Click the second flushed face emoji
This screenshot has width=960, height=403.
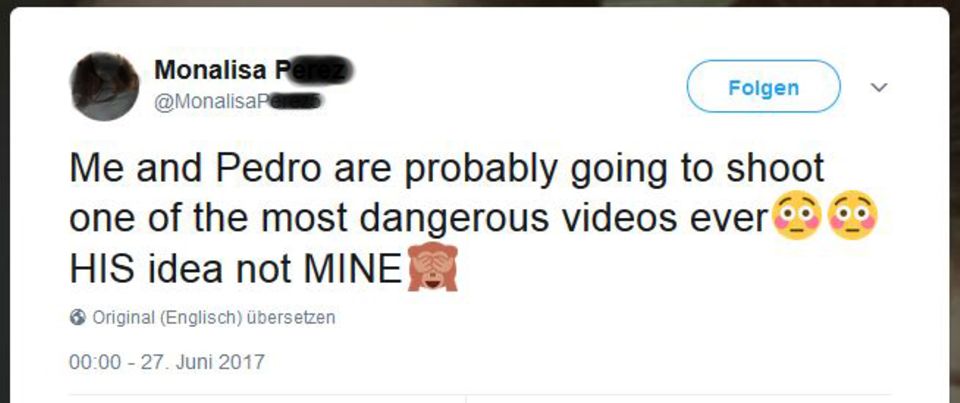pos(852,216)
